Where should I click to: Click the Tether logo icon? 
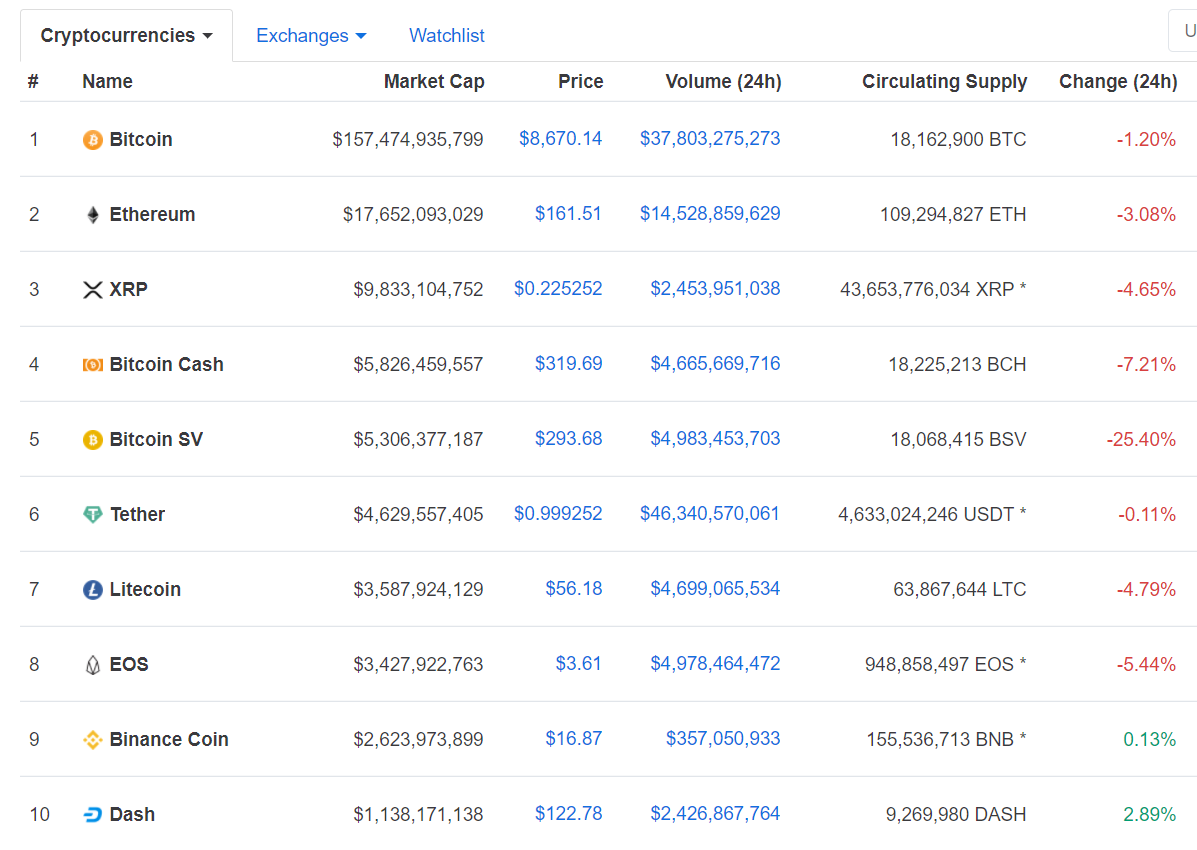pos(92,515)
